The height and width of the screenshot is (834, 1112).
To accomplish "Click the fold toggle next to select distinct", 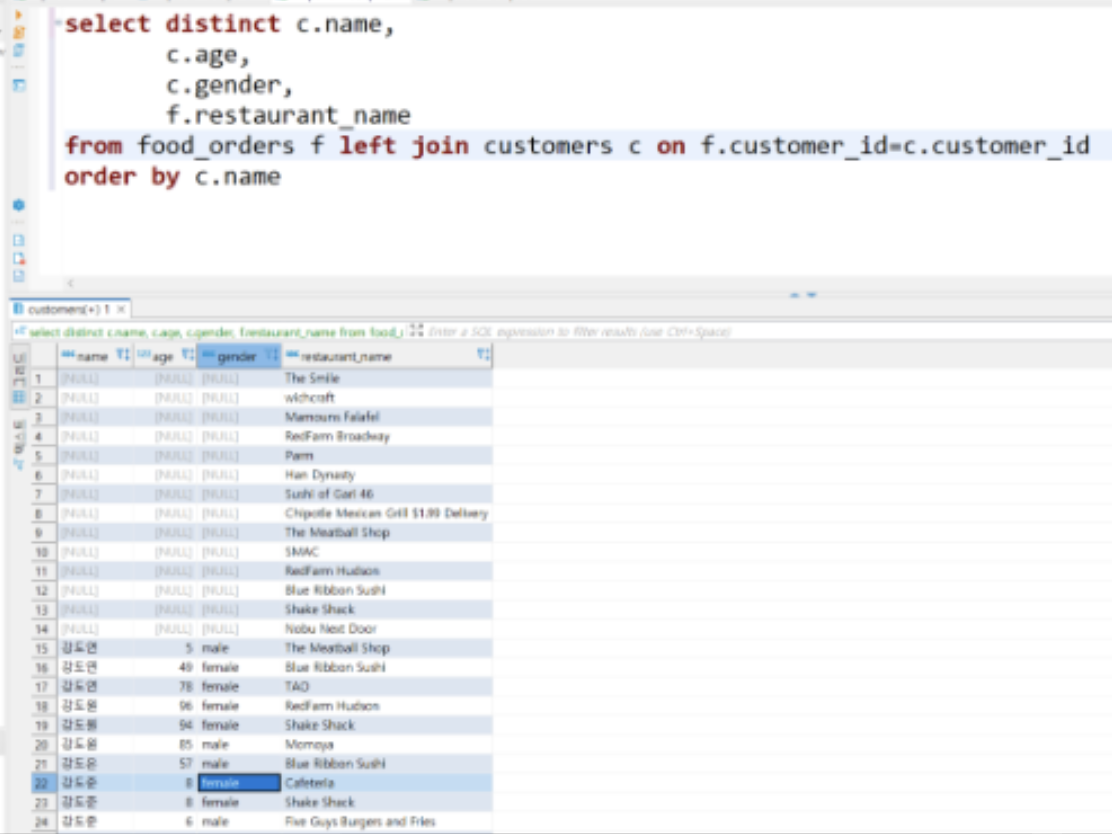I will (57, 23).
